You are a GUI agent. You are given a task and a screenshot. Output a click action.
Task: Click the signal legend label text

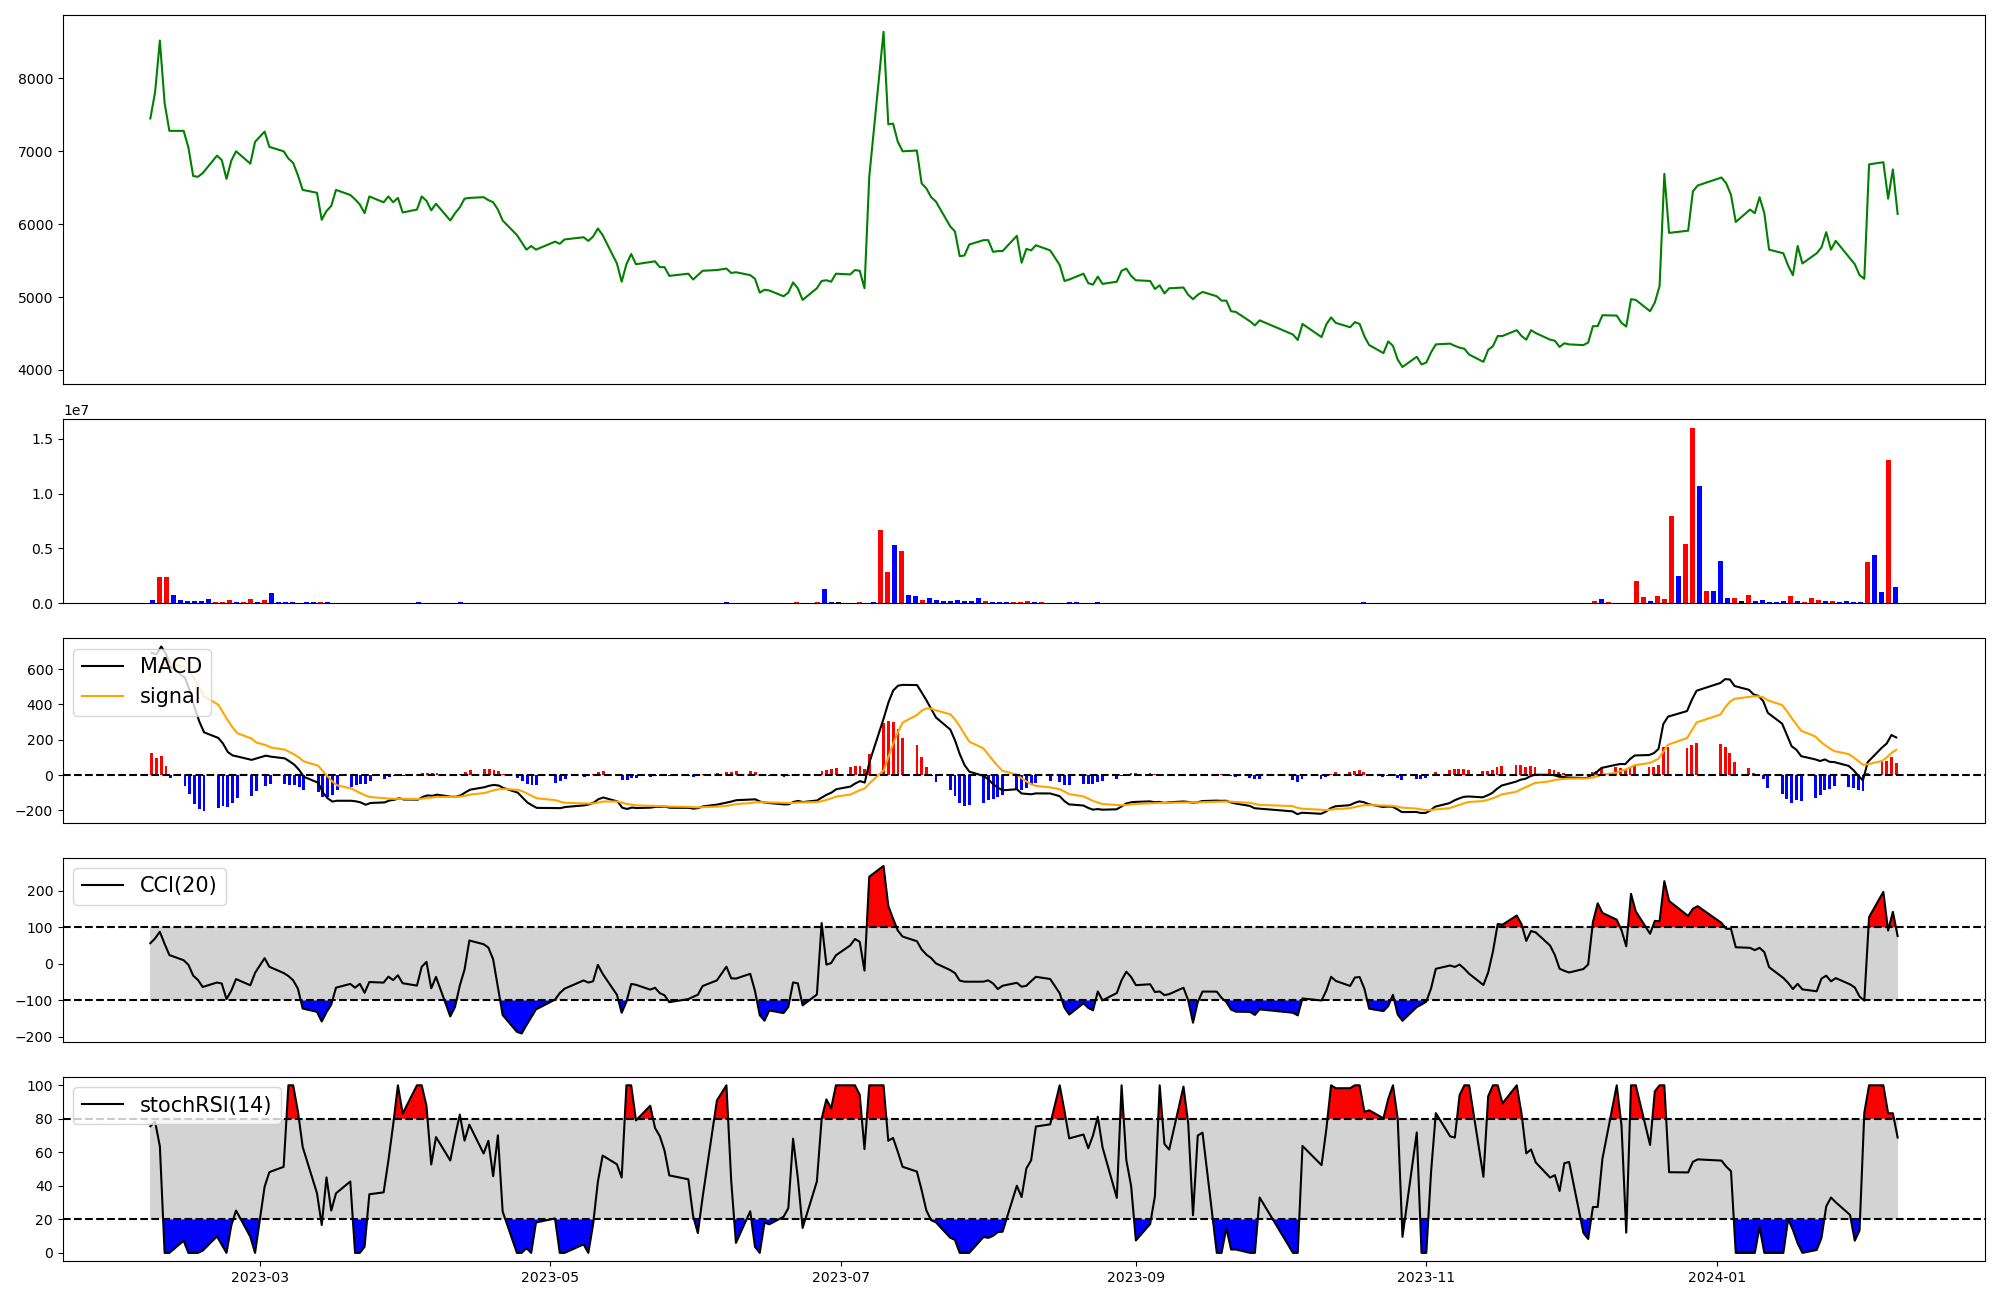point(170,696)
